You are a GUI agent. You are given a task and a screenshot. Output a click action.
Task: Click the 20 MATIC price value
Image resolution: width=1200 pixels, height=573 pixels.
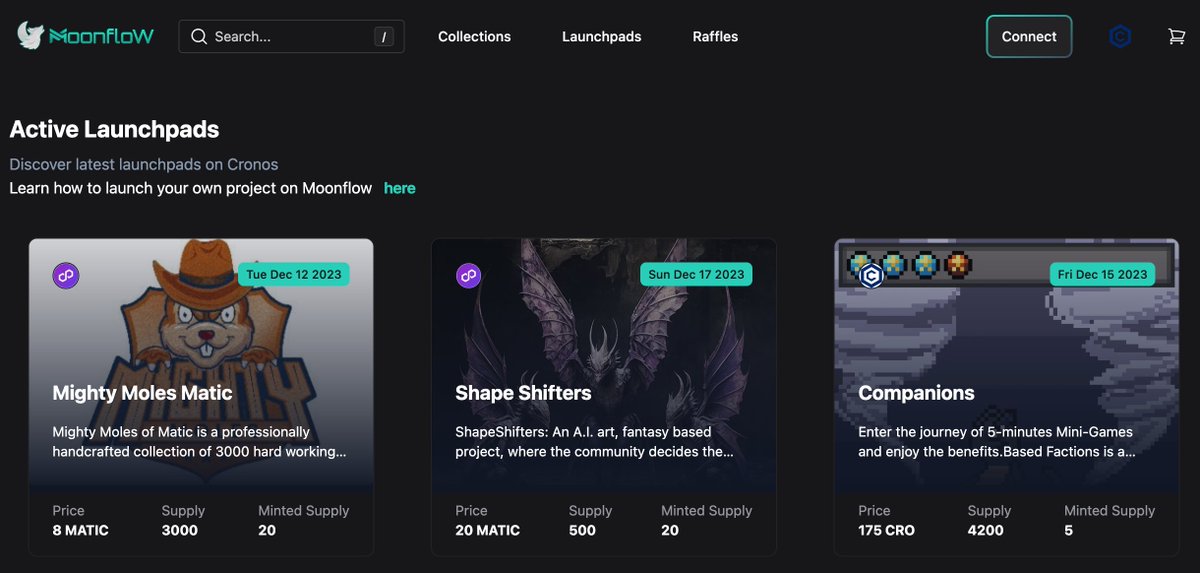coord(487,530)
